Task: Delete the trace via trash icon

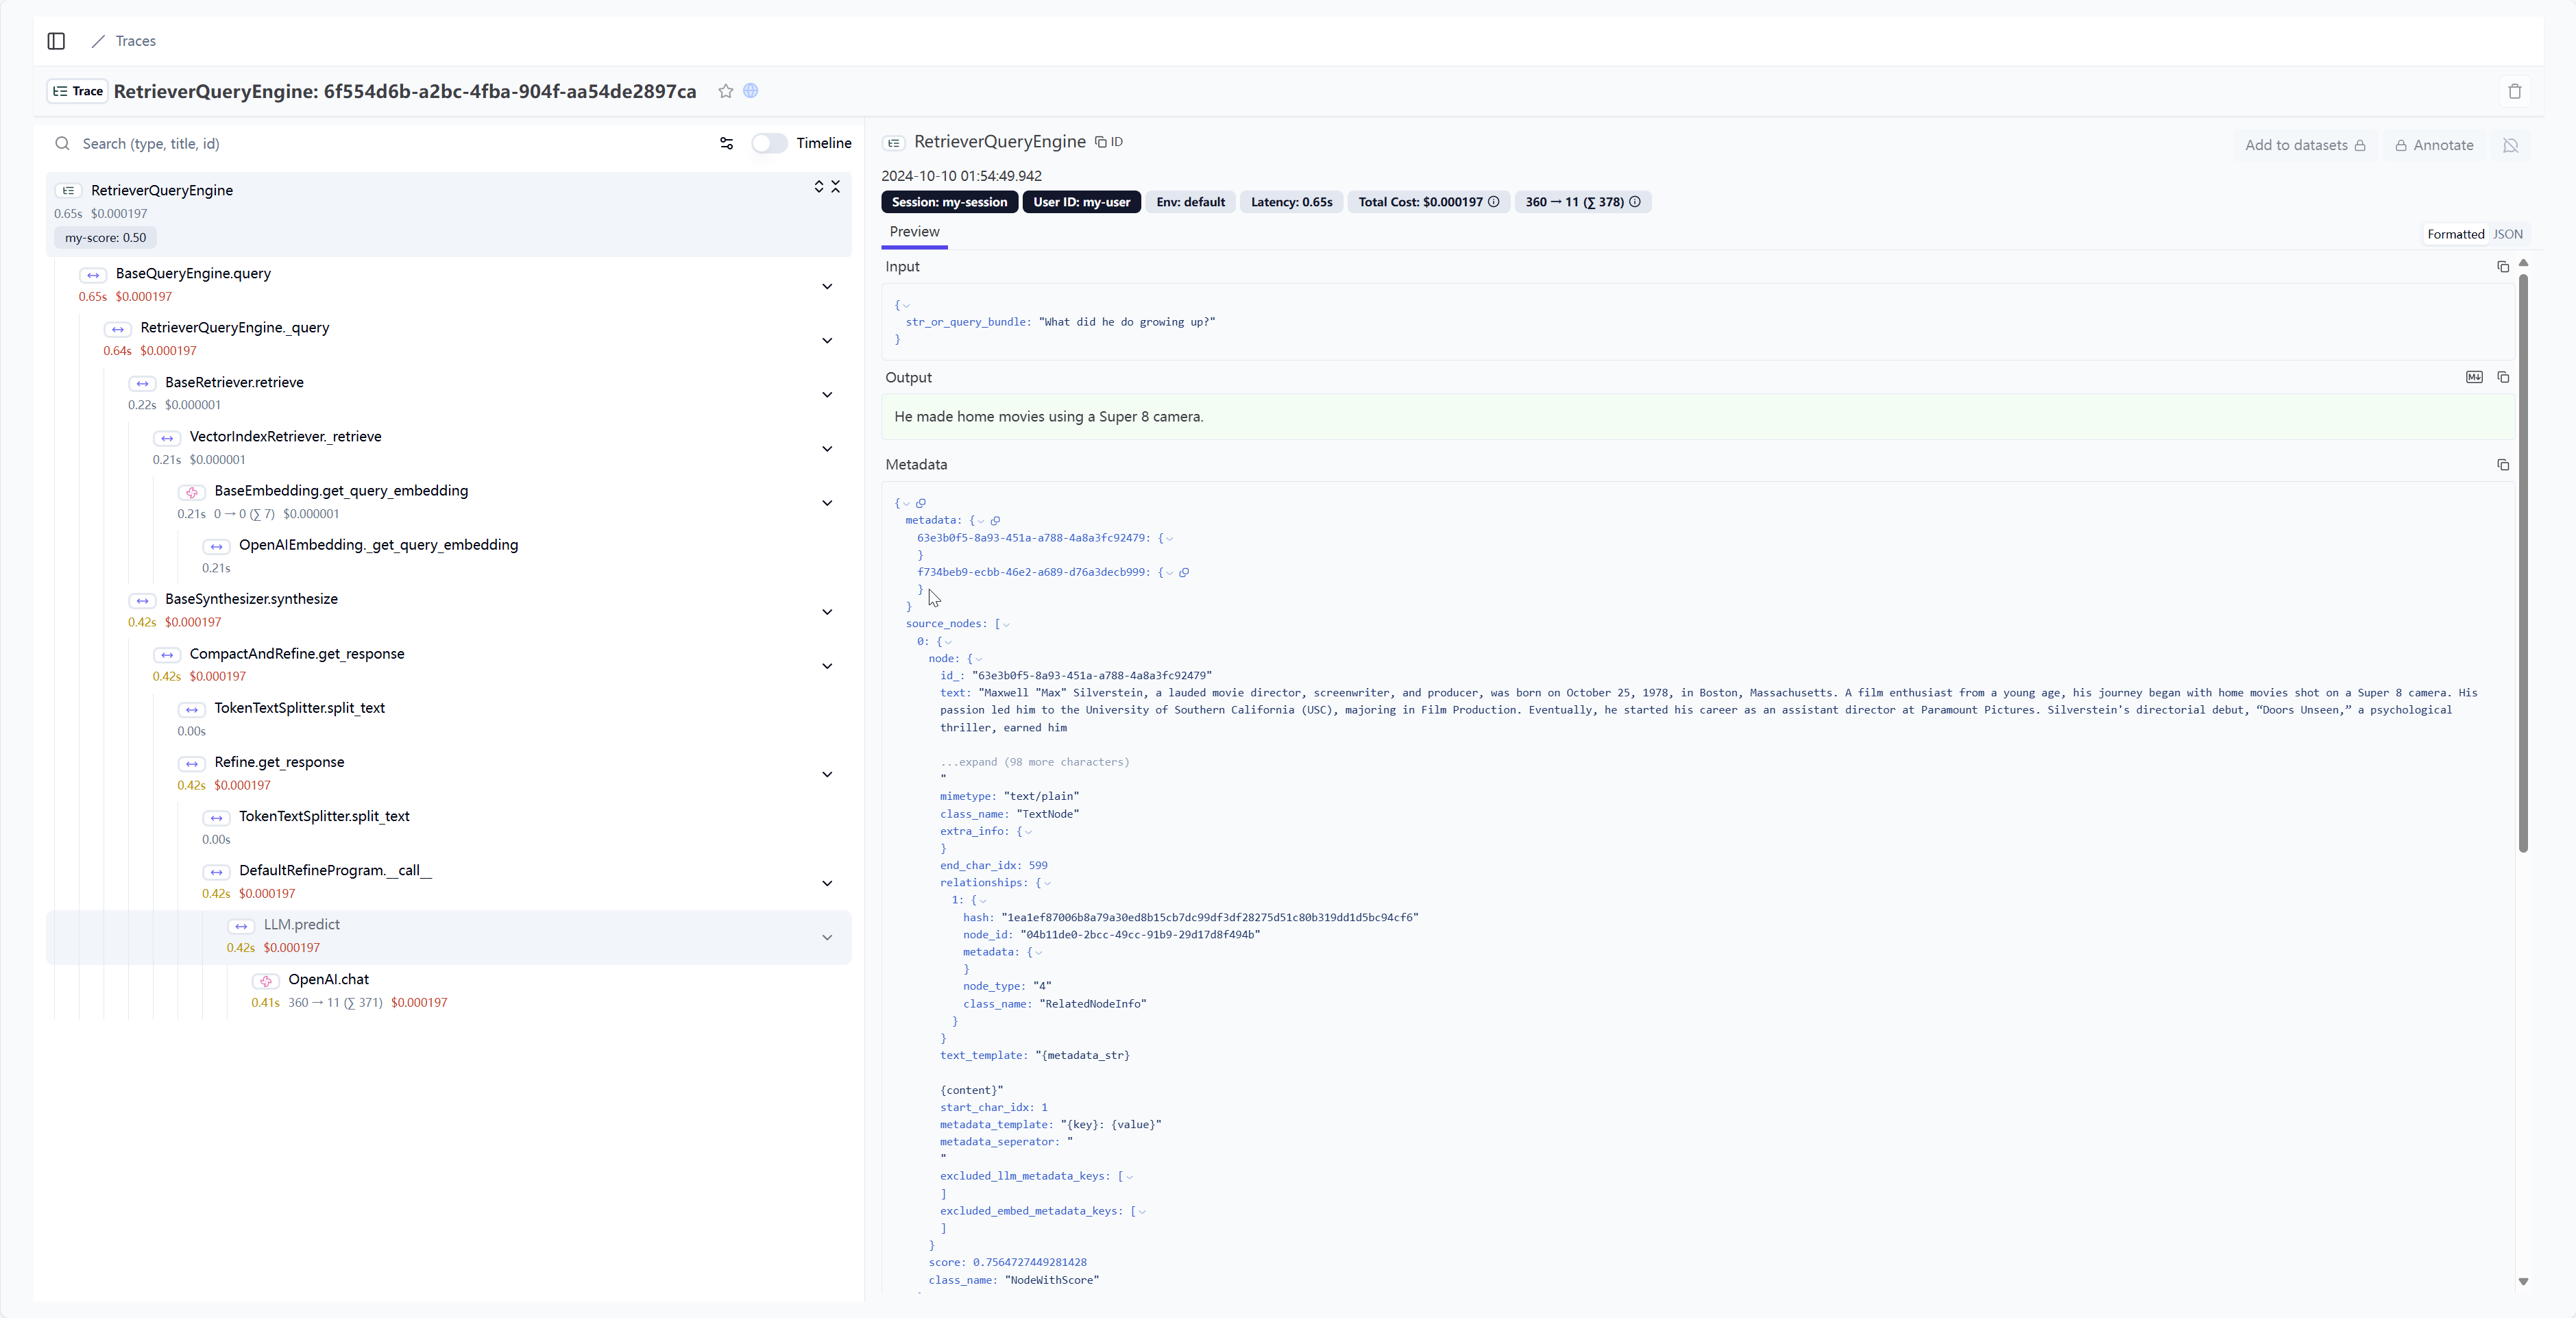Action: coord(2516,92)
